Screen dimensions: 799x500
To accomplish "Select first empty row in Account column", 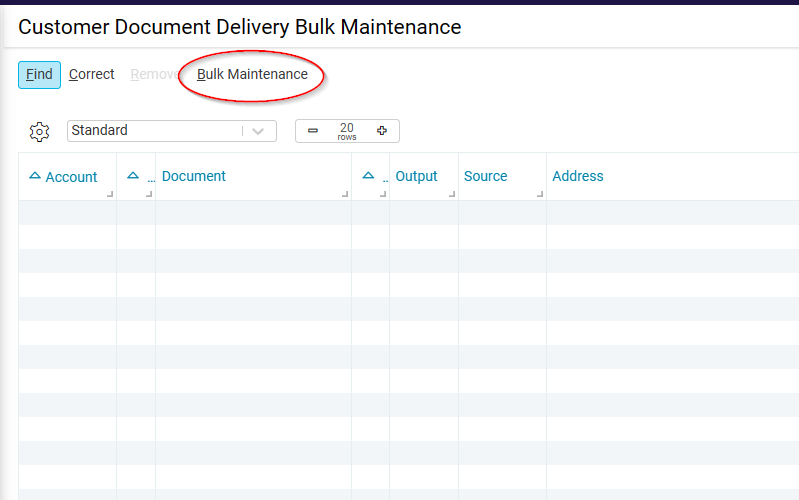I will [67, 212].
